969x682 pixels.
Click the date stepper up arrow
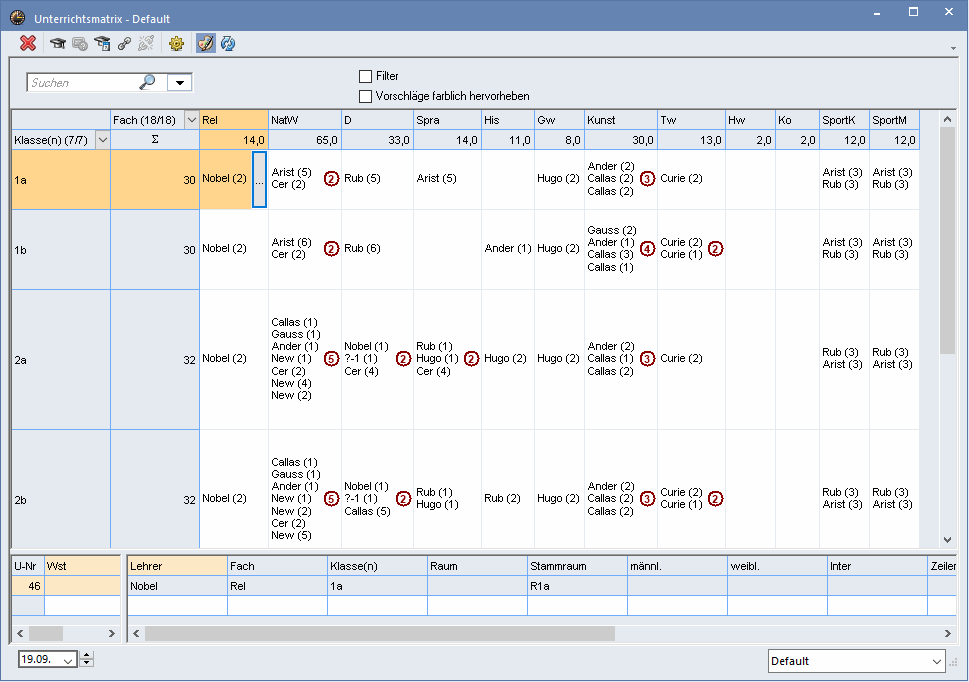click(x=87, y=655)
